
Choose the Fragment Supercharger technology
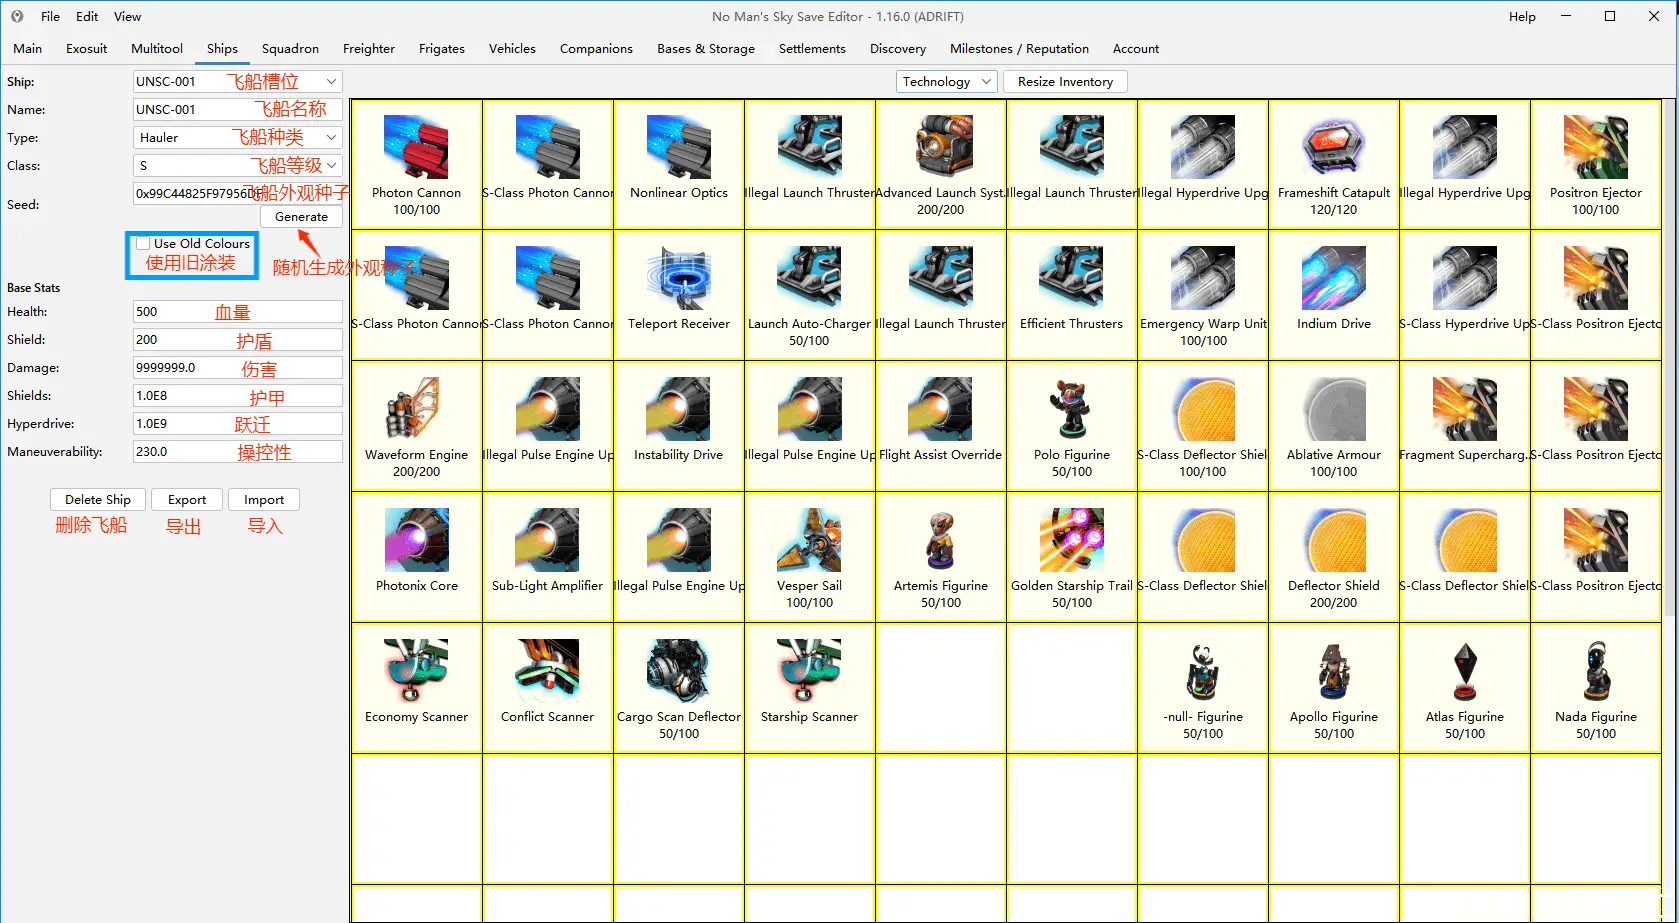click(x=1465, y=427)
